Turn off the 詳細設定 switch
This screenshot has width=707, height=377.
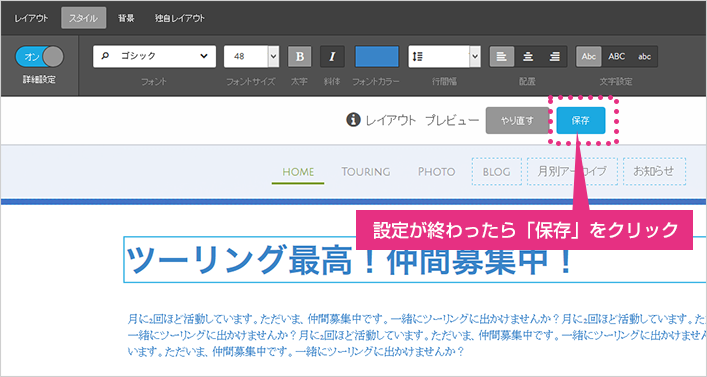(40, 56)
